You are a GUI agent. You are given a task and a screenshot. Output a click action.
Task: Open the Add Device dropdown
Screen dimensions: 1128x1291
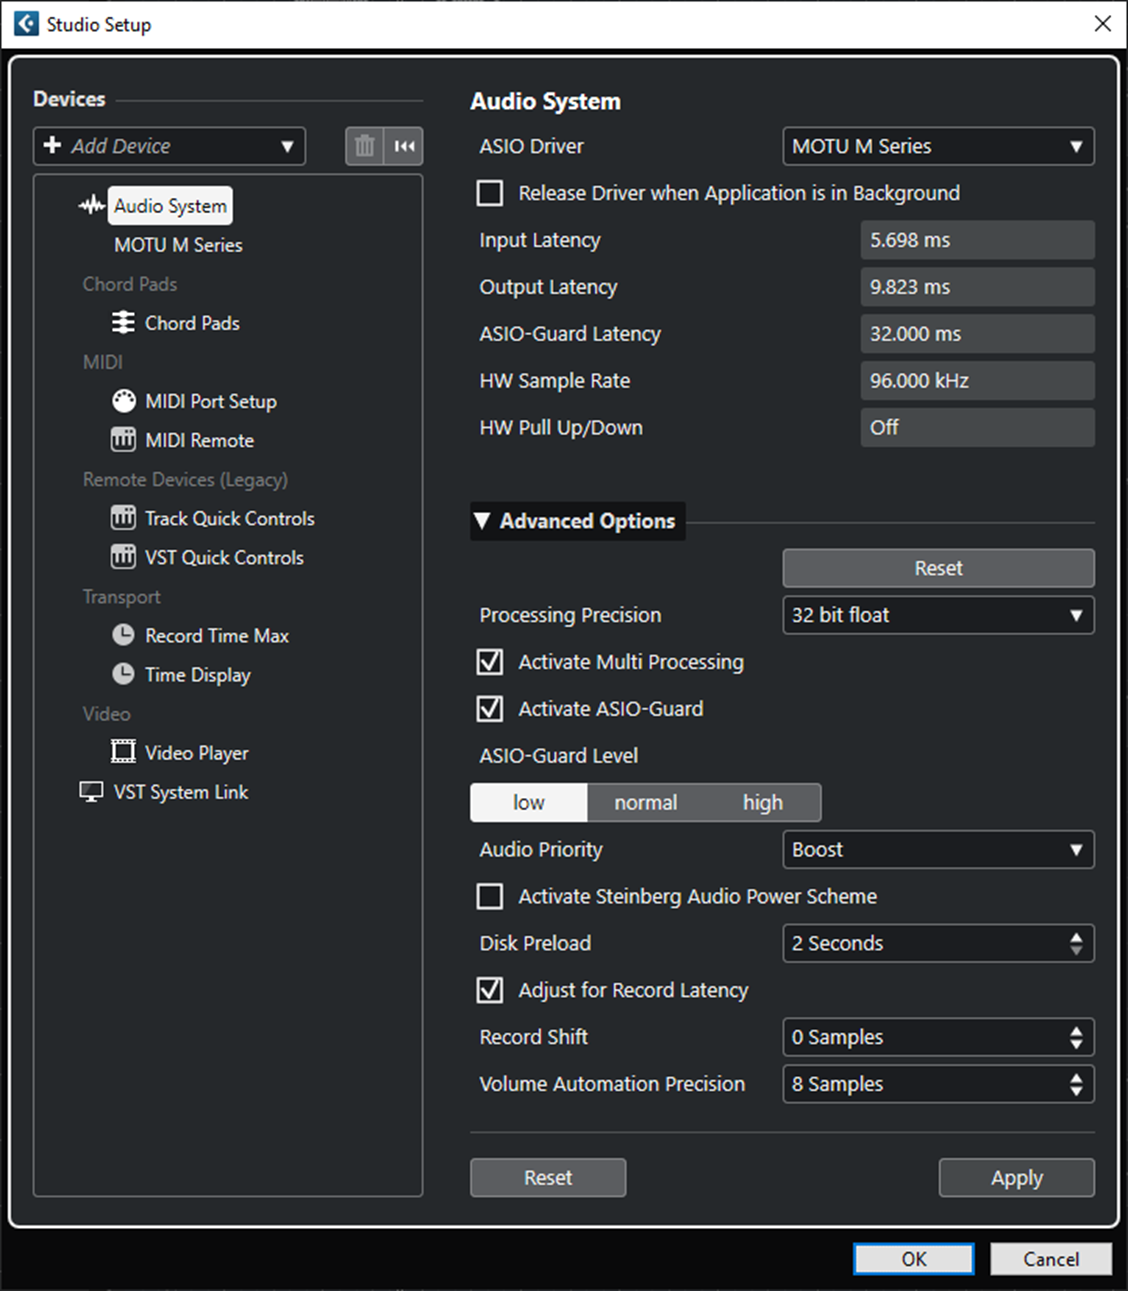click(169, 146)
